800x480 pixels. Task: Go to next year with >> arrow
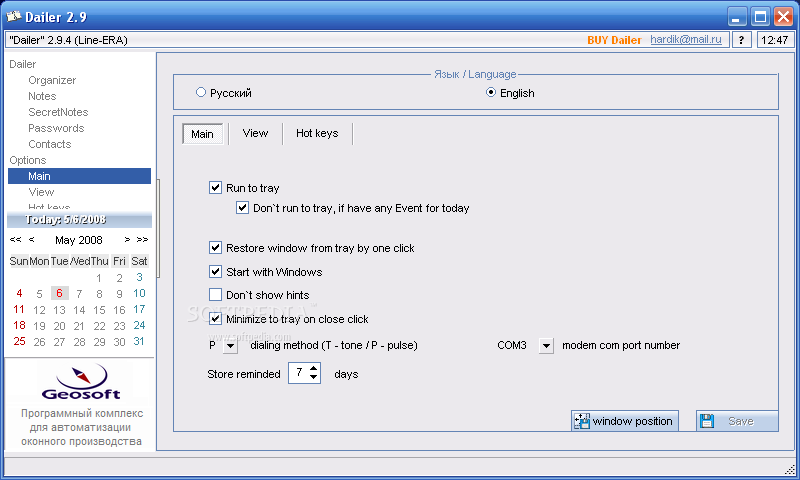142,239
